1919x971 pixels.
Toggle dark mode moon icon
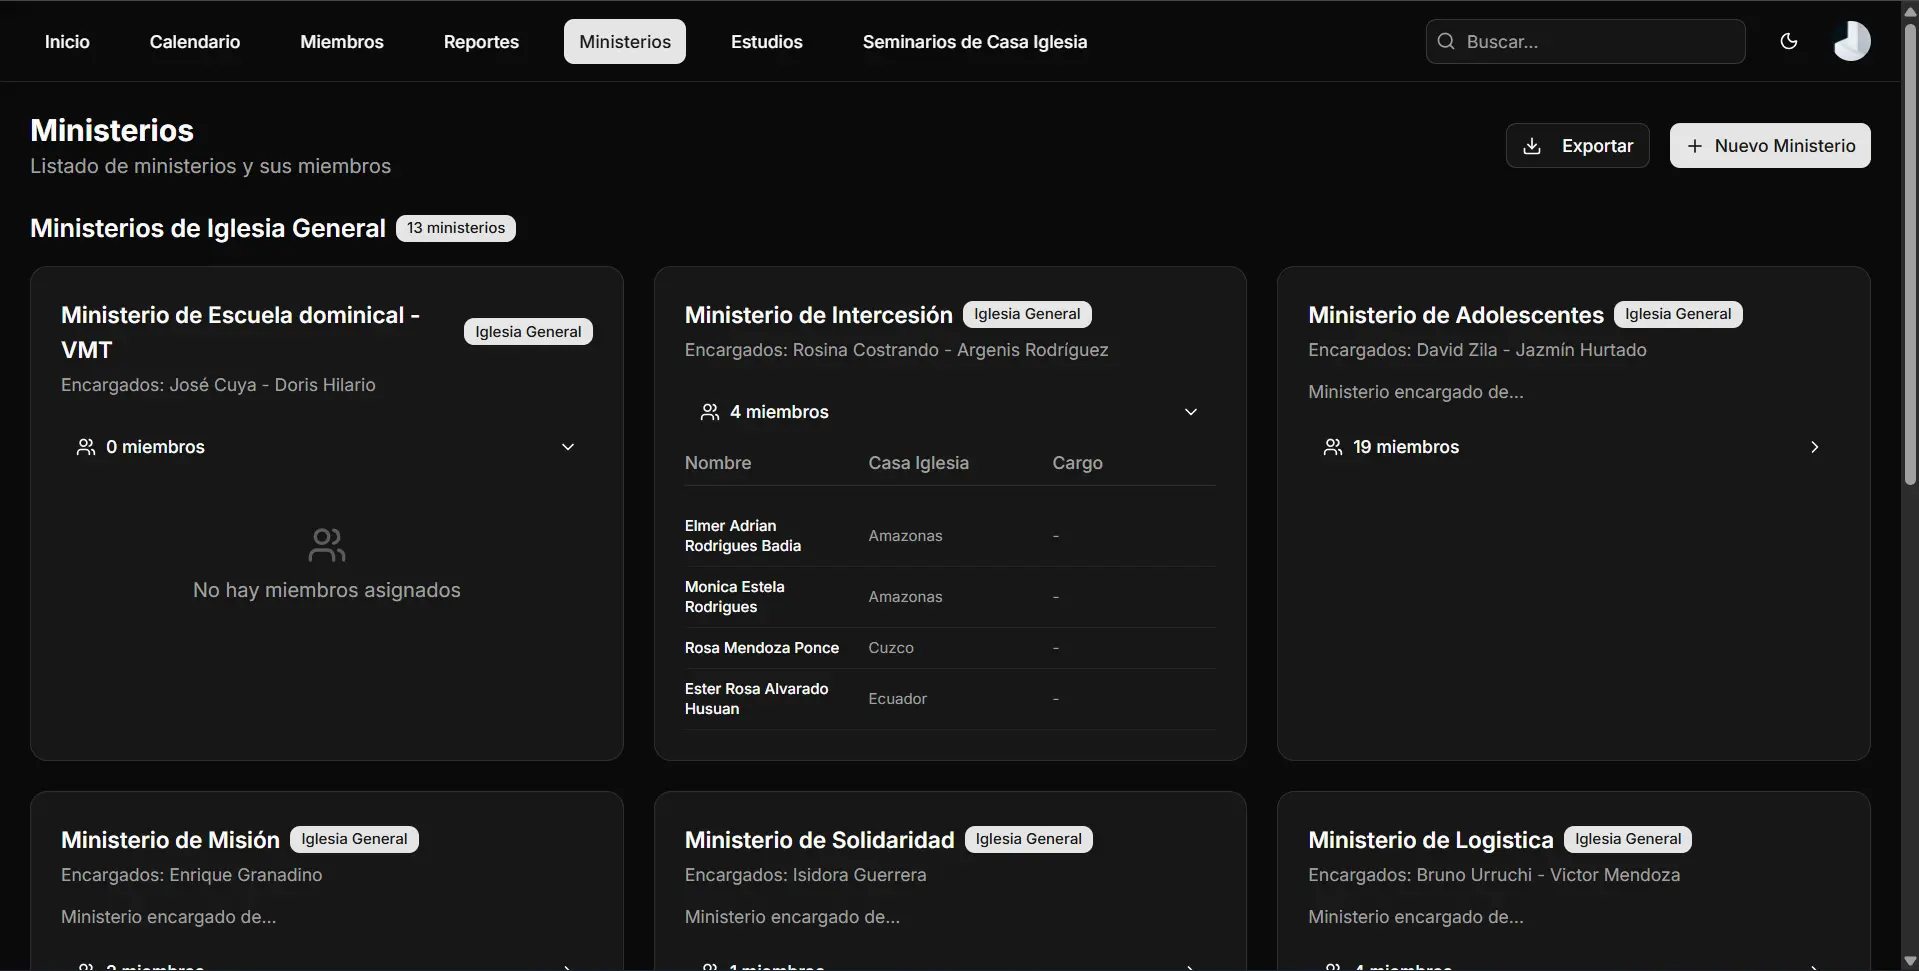(1789, 41)
